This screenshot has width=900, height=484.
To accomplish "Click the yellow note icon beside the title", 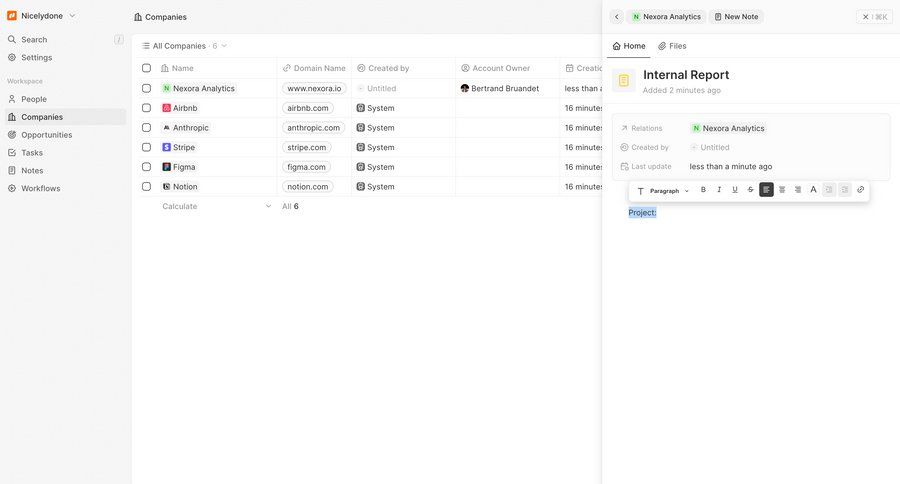I will point(624,80).
